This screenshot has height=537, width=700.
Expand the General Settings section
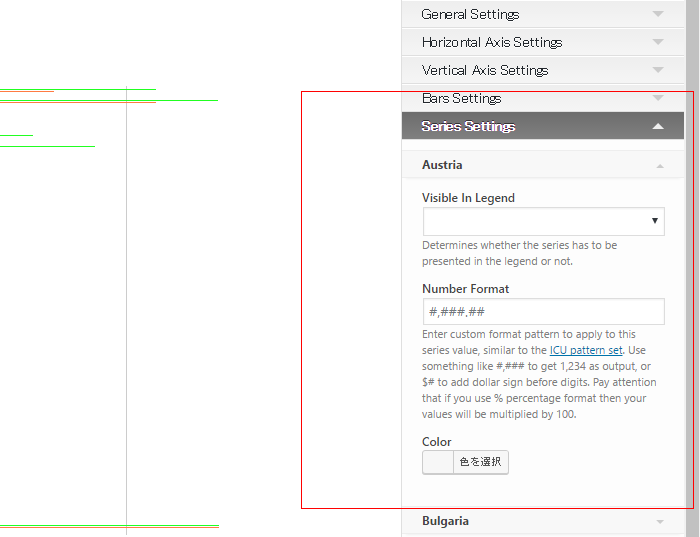[x=542, y=14]
